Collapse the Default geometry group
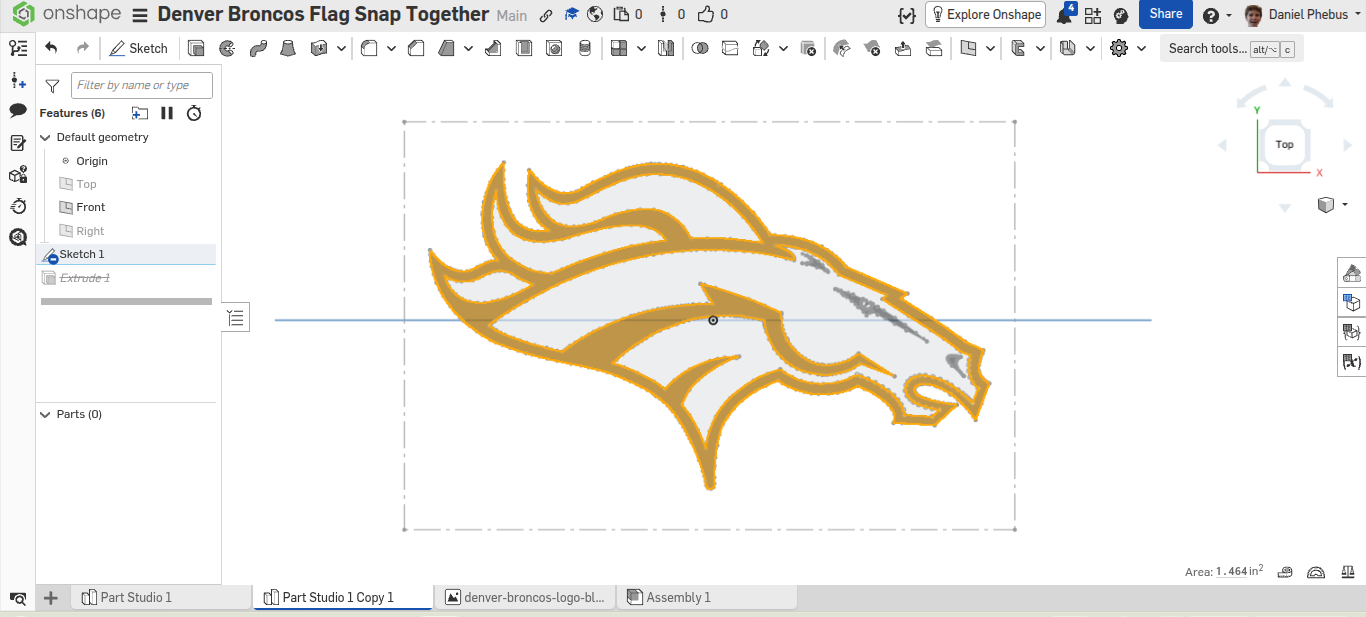1366x617 pixels. tap(45, 137)
